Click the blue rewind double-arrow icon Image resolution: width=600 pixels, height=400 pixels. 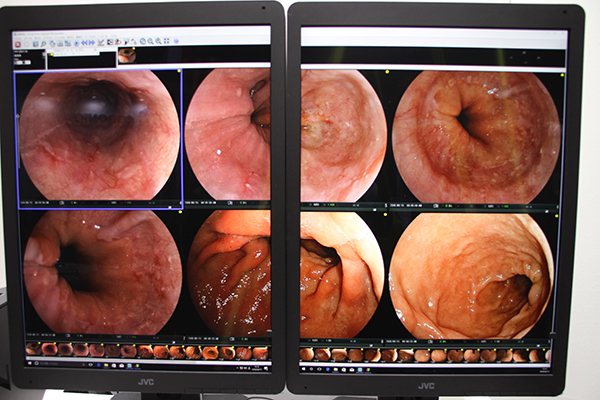83,43
